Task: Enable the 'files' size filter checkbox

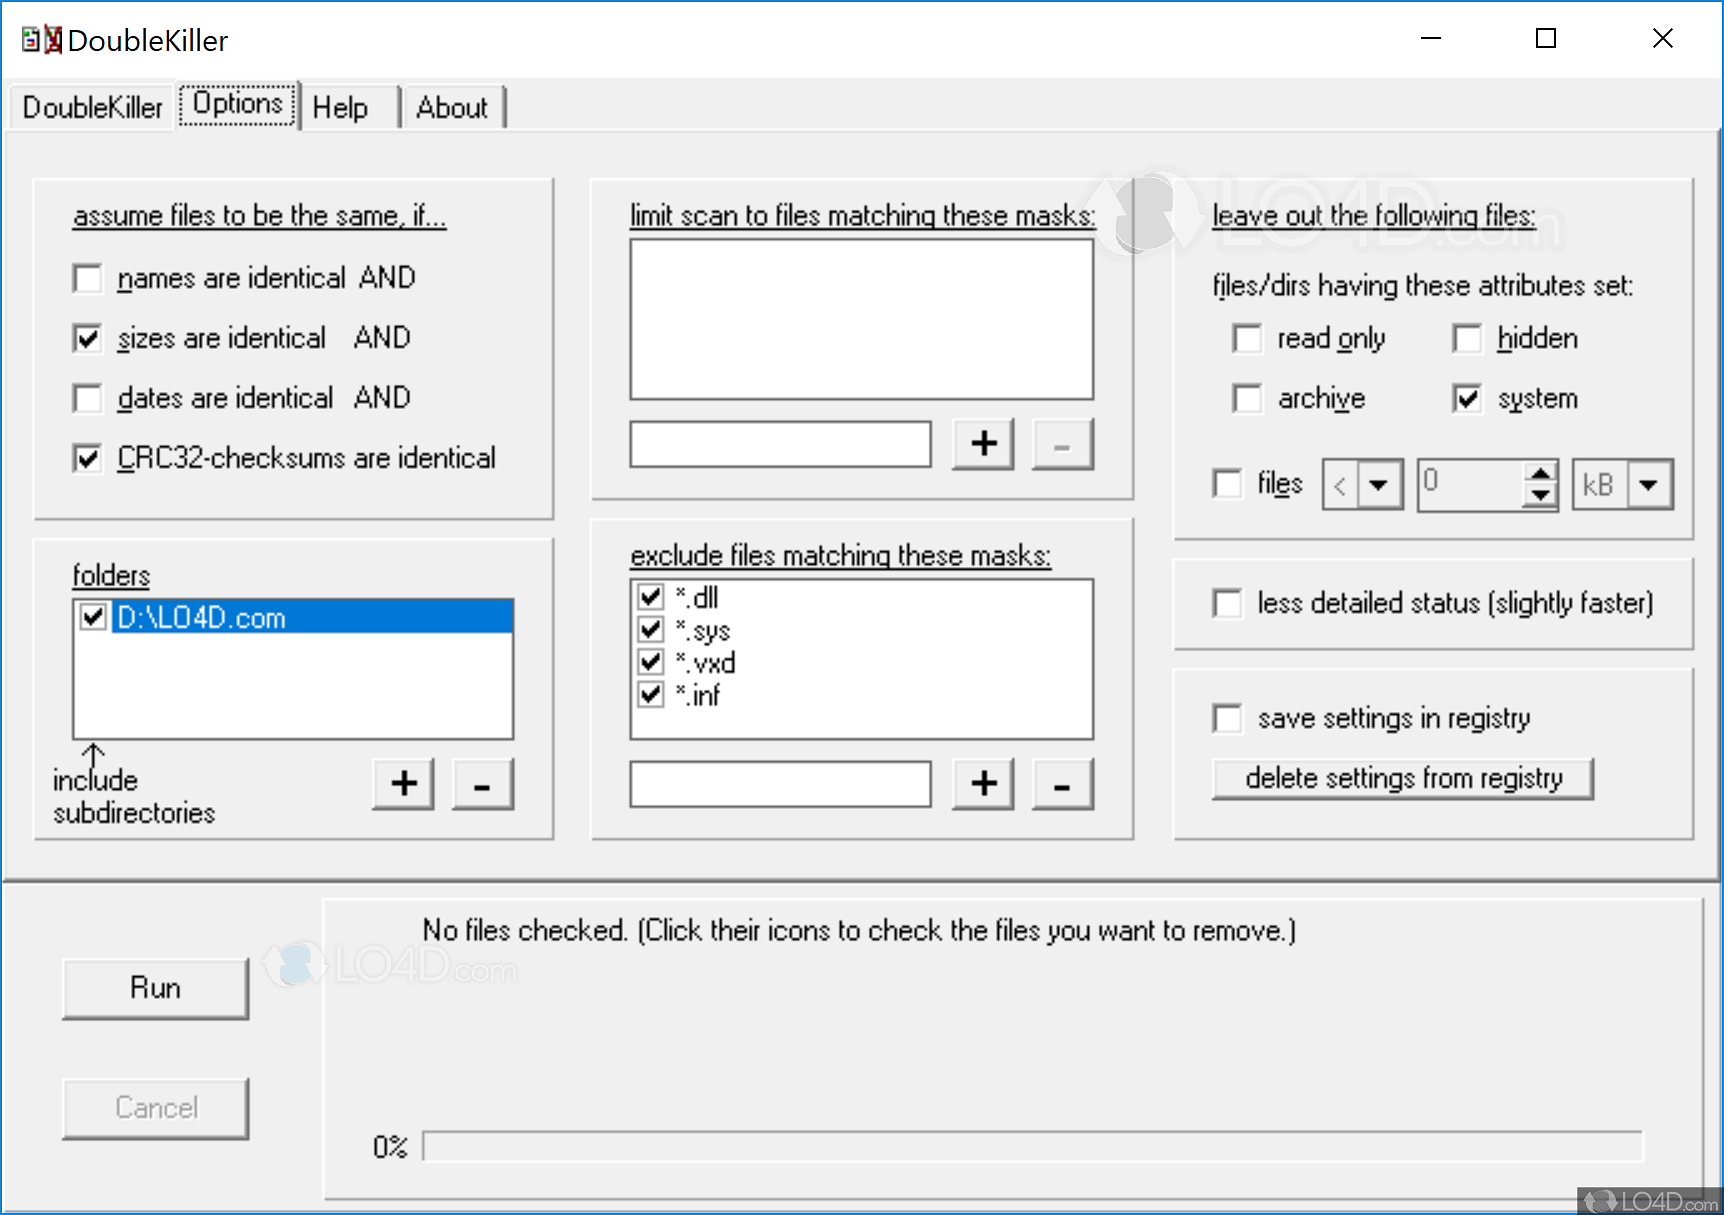Action: (x=1227, y=483)
